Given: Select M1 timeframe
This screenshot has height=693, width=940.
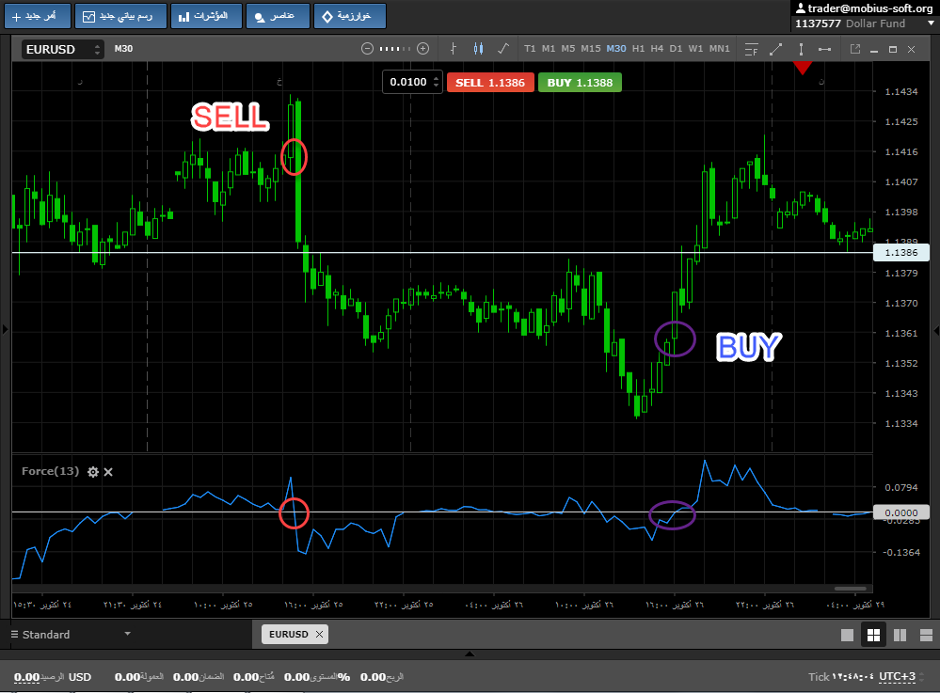Looking at the screenshot, I should pyautogui.click(x=548, y=49).
